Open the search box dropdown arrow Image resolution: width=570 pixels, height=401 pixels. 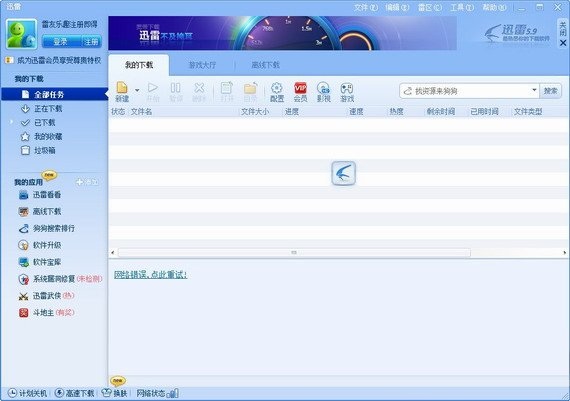click(x=534, y=90)
